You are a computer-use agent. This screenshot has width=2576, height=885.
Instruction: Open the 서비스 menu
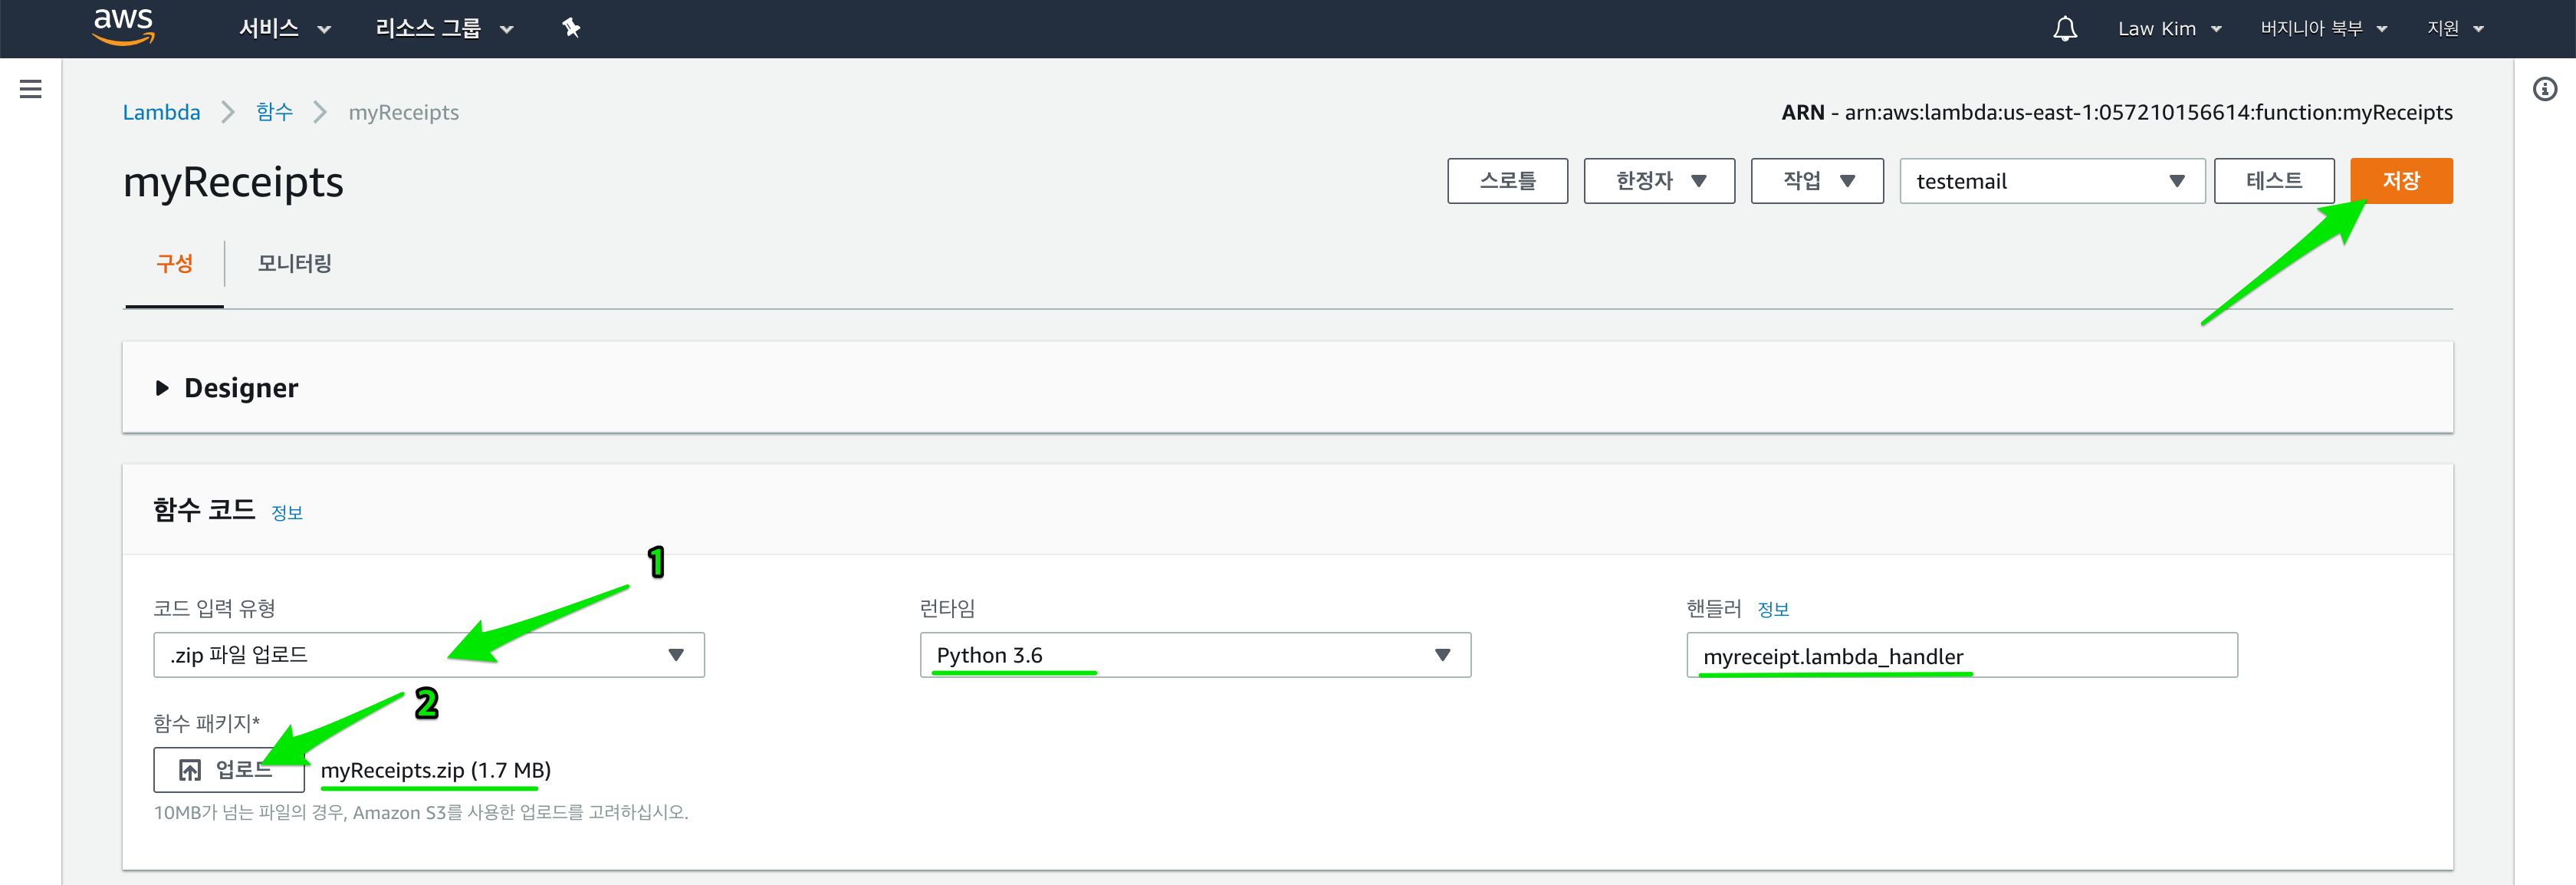(x=284, y=29)
